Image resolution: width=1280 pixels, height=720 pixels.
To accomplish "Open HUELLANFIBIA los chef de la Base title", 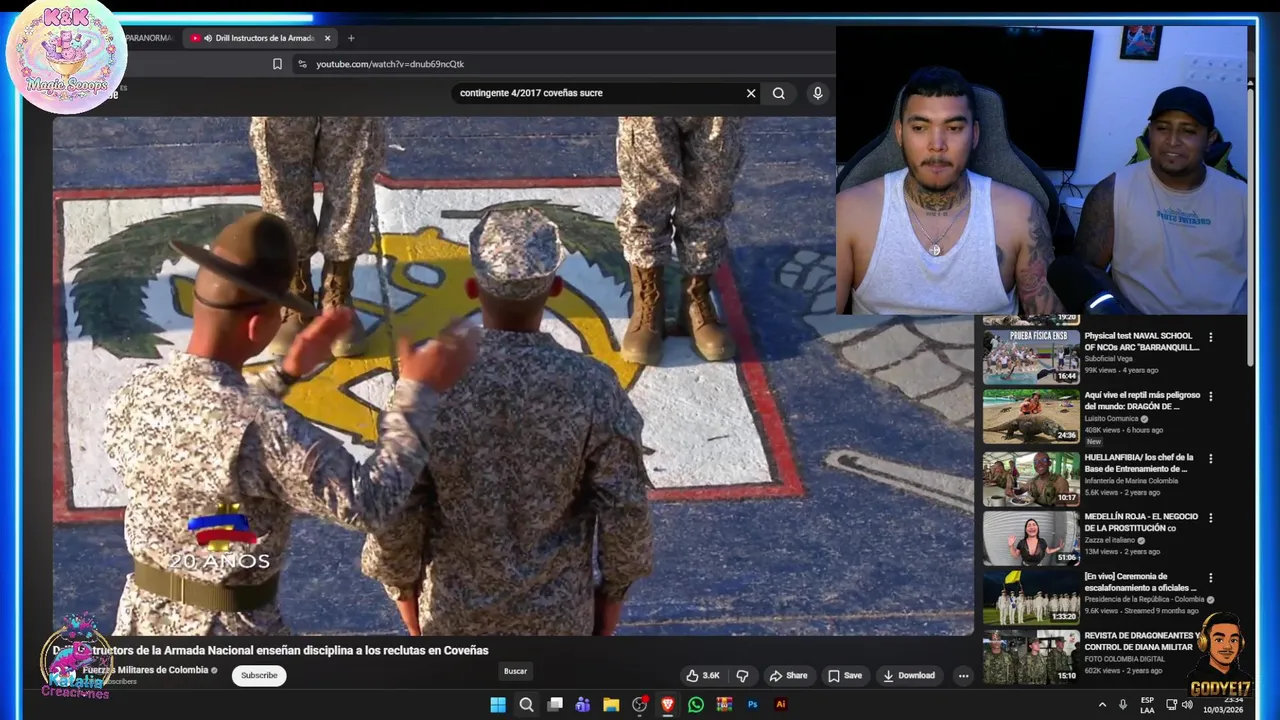I will 1138,463.
